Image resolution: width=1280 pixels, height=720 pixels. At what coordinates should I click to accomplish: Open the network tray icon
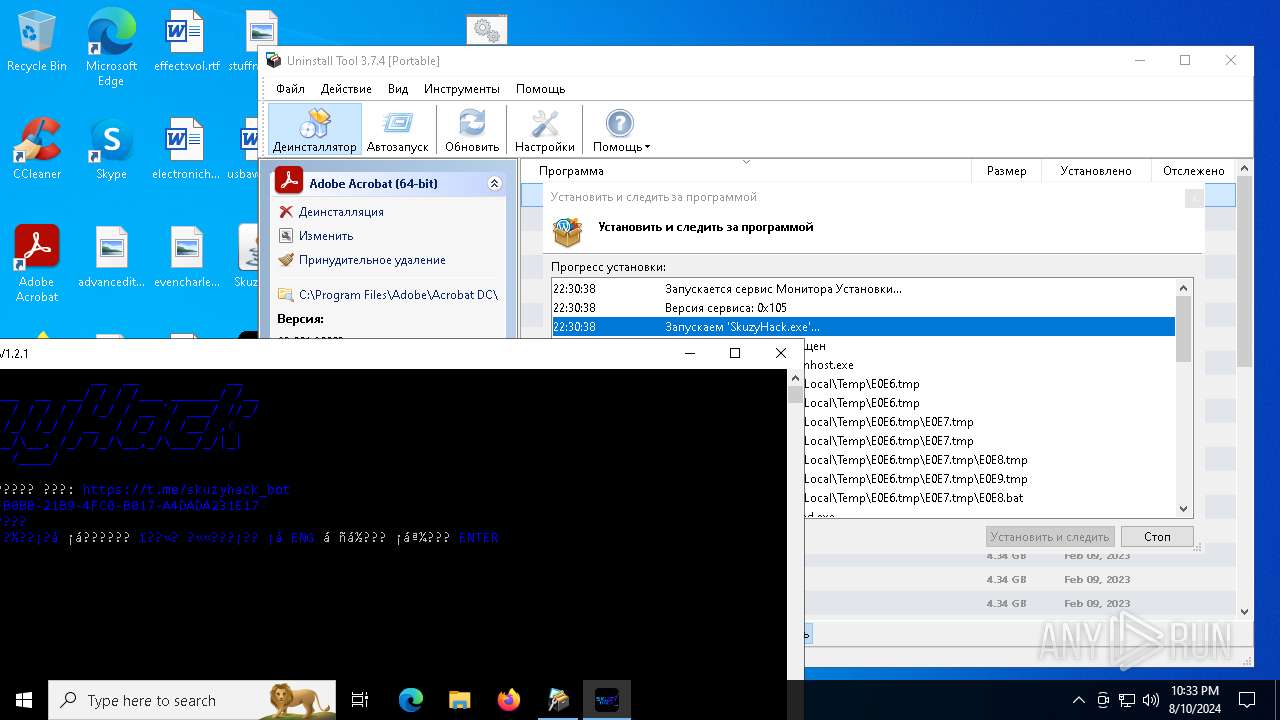click(1127, 700)
